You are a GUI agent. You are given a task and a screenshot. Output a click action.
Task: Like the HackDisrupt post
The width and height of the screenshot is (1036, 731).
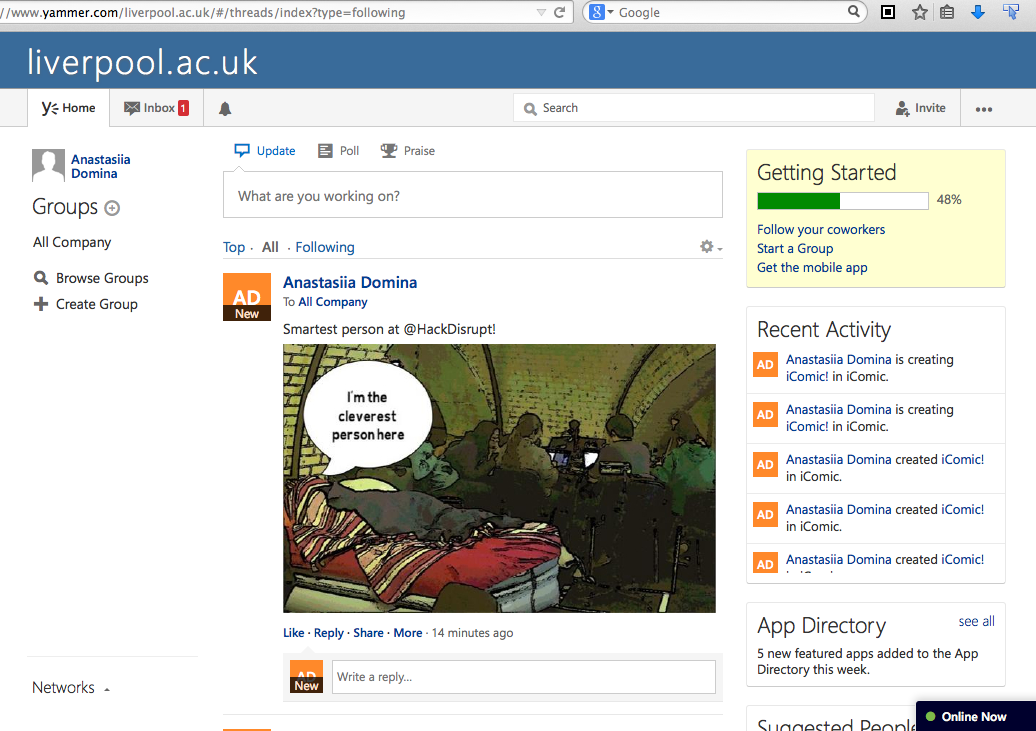coord(293,633)
